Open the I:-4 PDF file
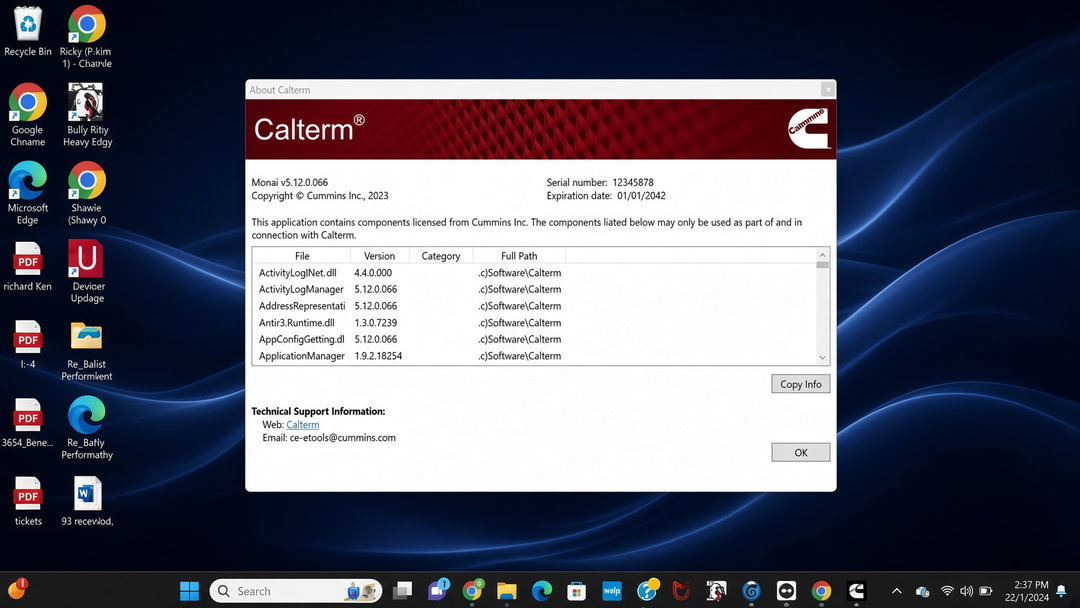This screenshot has width=1080, height=608. 28,344
